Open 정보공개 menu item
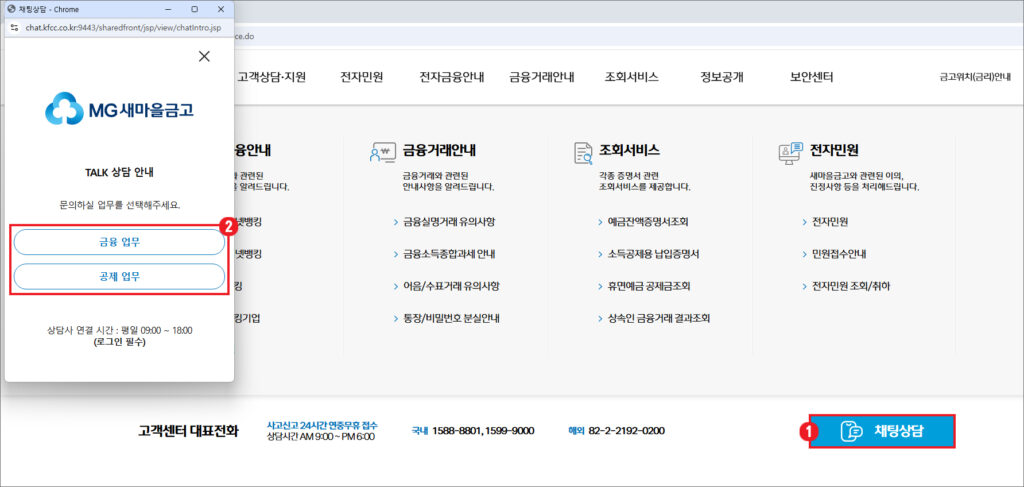The width and height of the screenshot is (1024, 487). pyautogui.click(x=721, y=77)
